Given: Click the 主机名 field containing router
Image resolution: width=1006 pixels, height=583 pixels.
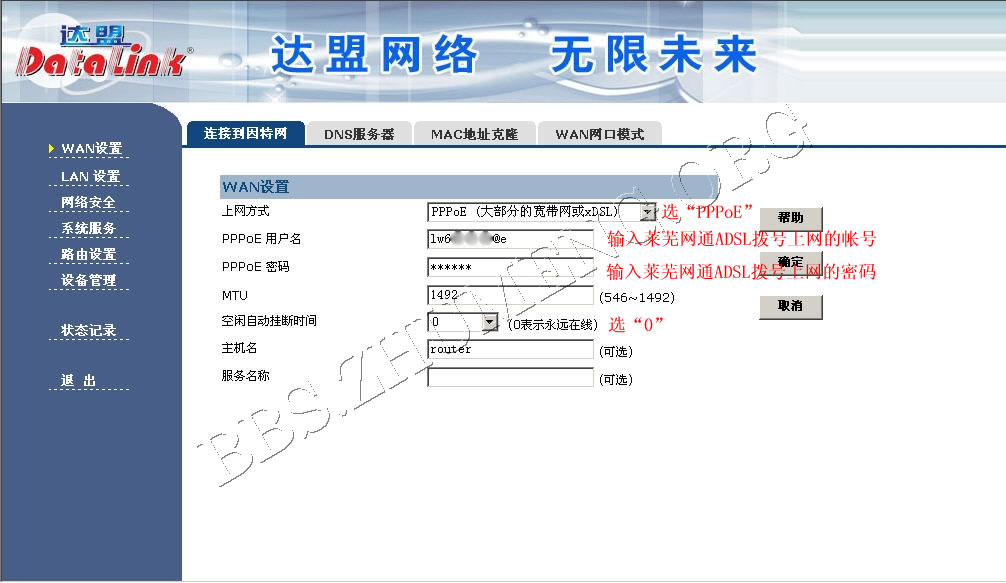Looking at the screenshot, I should [x=510, y=349].
